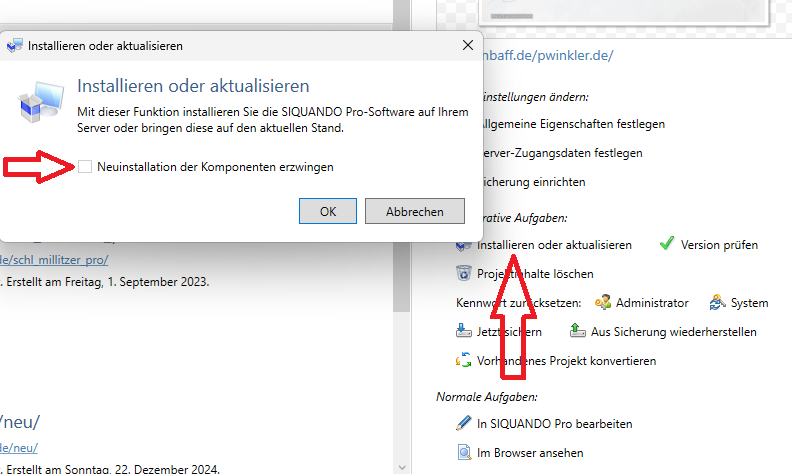The height and width of the screenshot is (474, 792).
Task: Click the trash bin 'Projektinhalte löschen' icon
Action: [463, 273]
